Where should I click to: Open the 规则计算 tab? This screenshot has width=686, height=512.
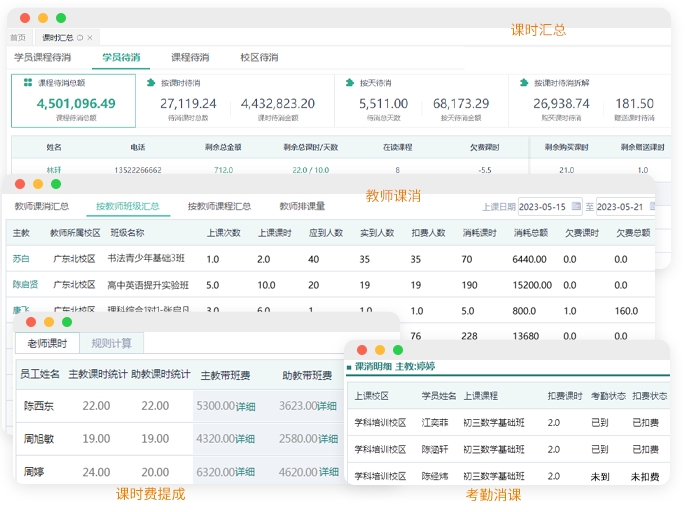pyautogui.click(x=112, y=343)
